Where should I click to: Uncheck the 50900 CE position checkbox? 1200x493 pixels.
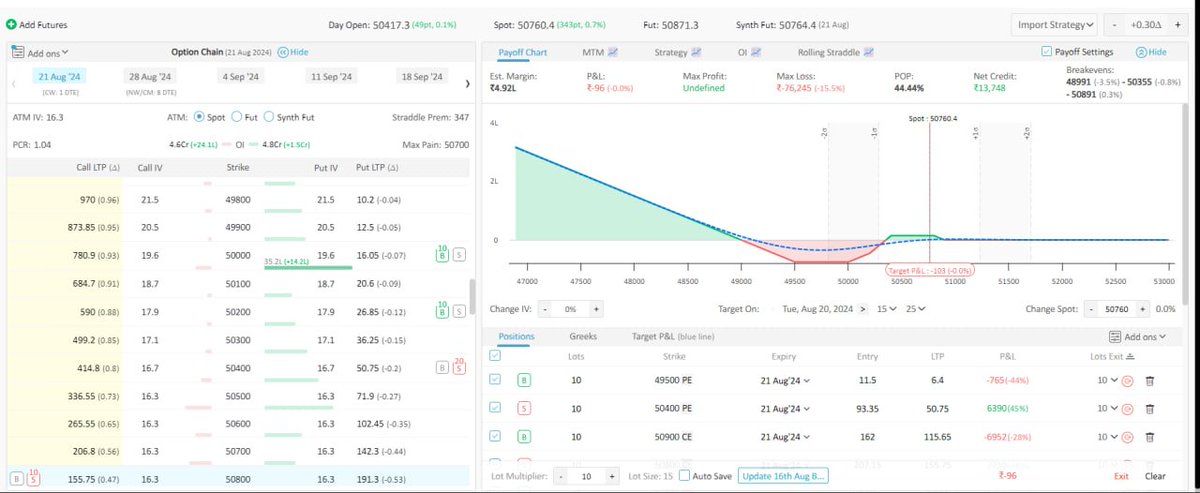pos(495,437)
